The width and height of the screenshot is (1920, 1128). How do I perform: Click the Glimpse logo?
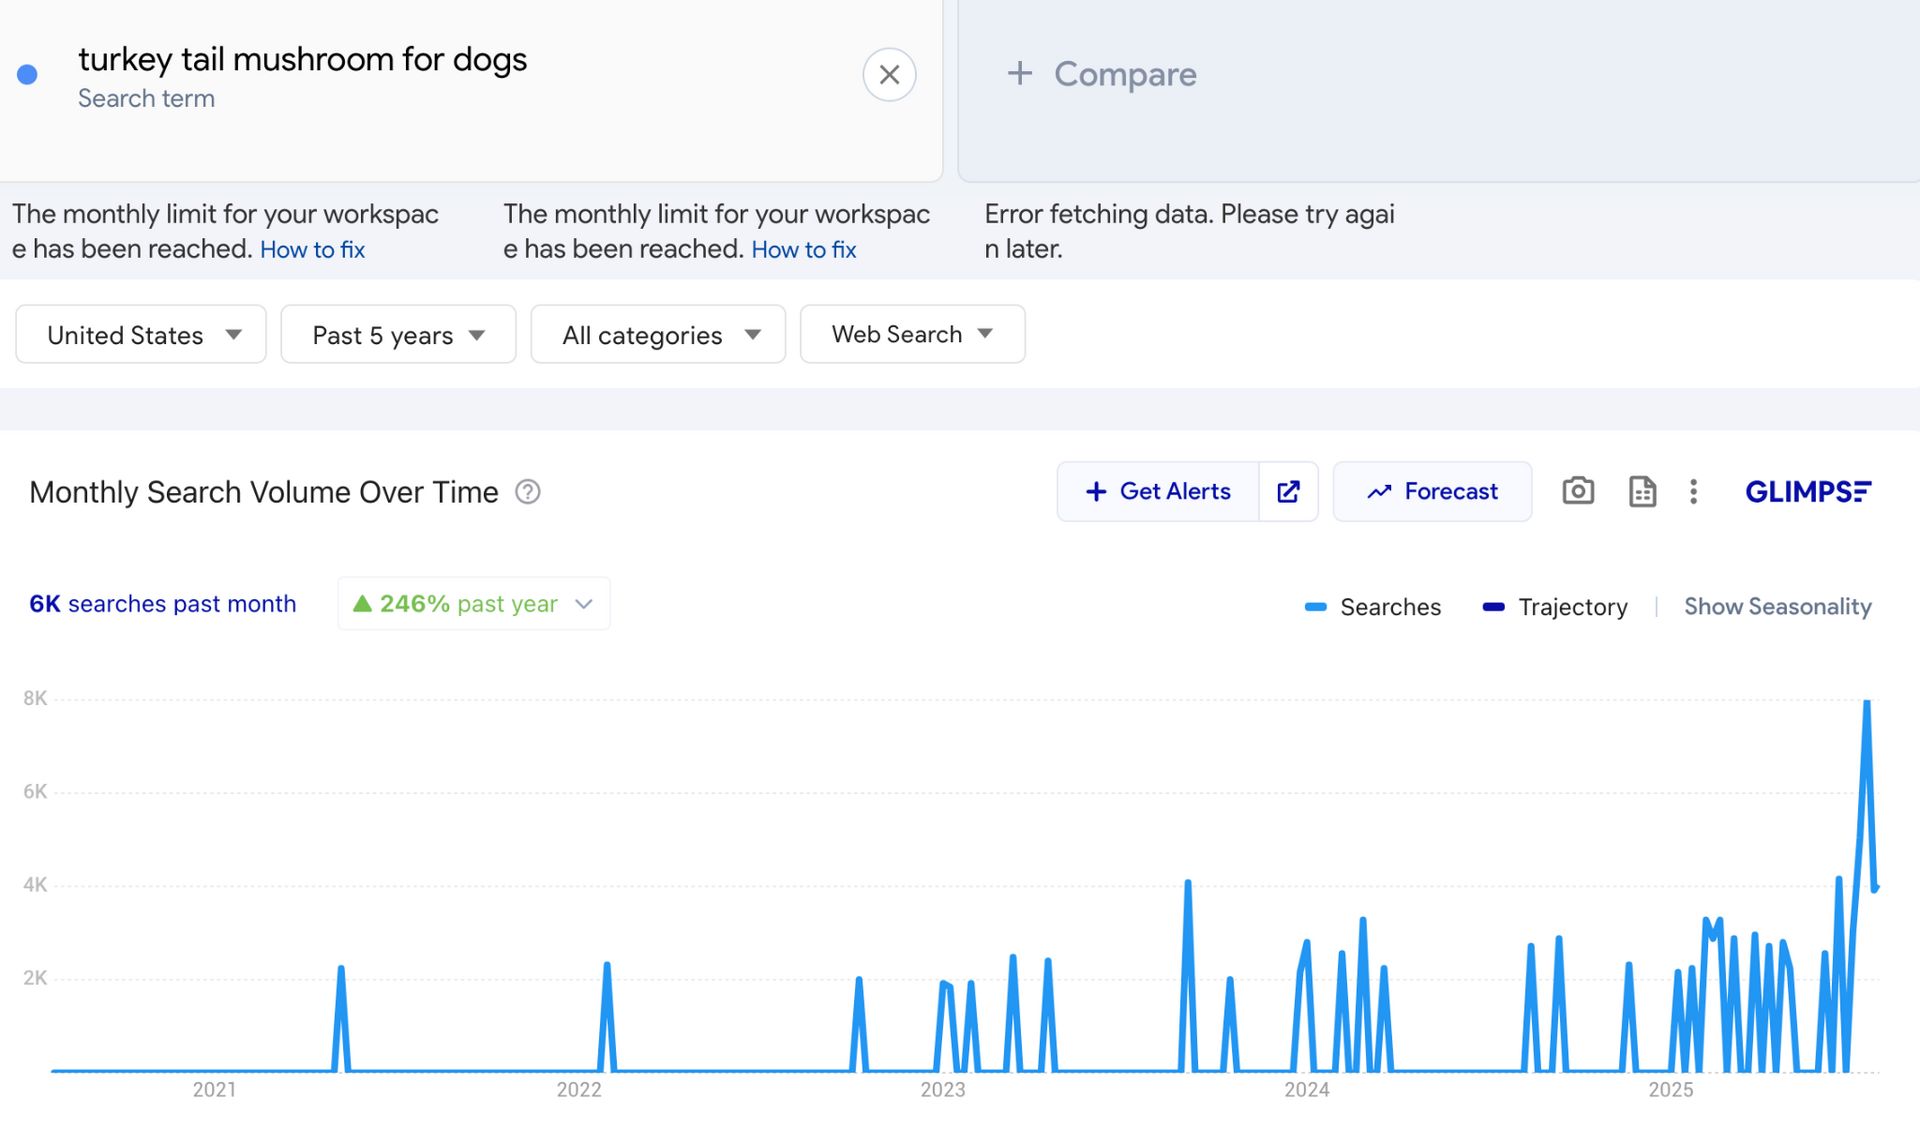pos(1807,491)
